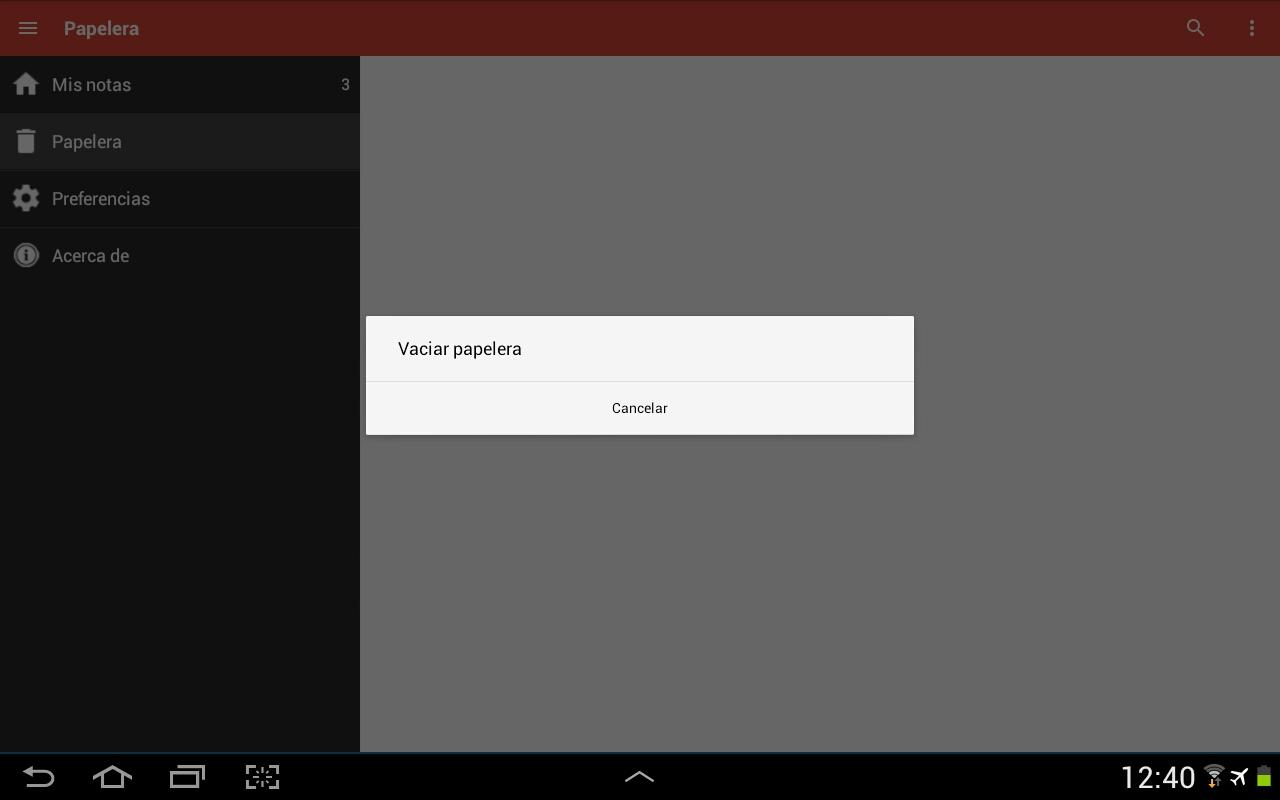
Task: Tap the Android back button
Action: [38, 777]
